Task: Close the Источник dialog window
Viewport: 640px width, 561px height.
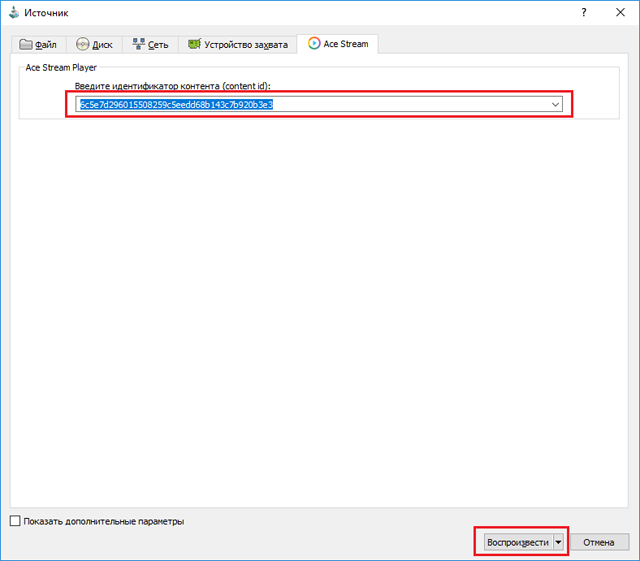Action: (x=620, y=12)
